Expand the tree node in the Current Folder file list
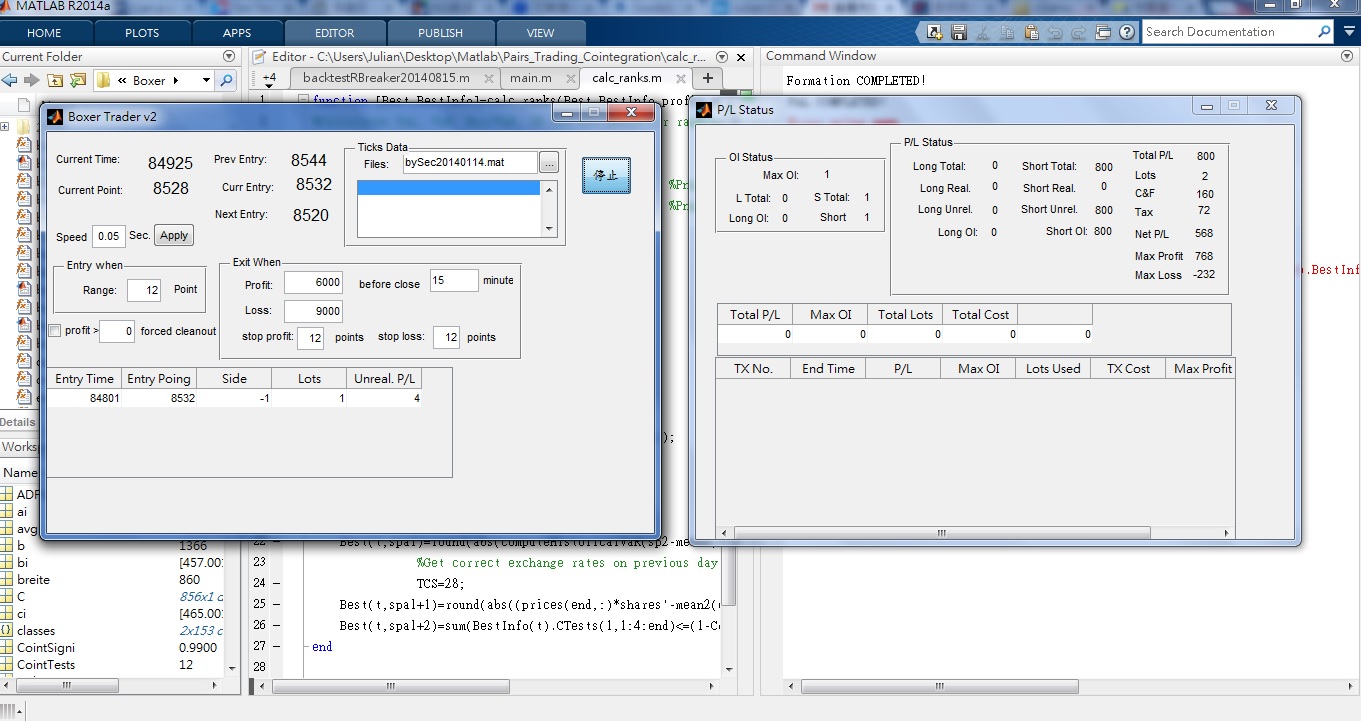This screenshot has width=1361, height=721. (5, 127)
